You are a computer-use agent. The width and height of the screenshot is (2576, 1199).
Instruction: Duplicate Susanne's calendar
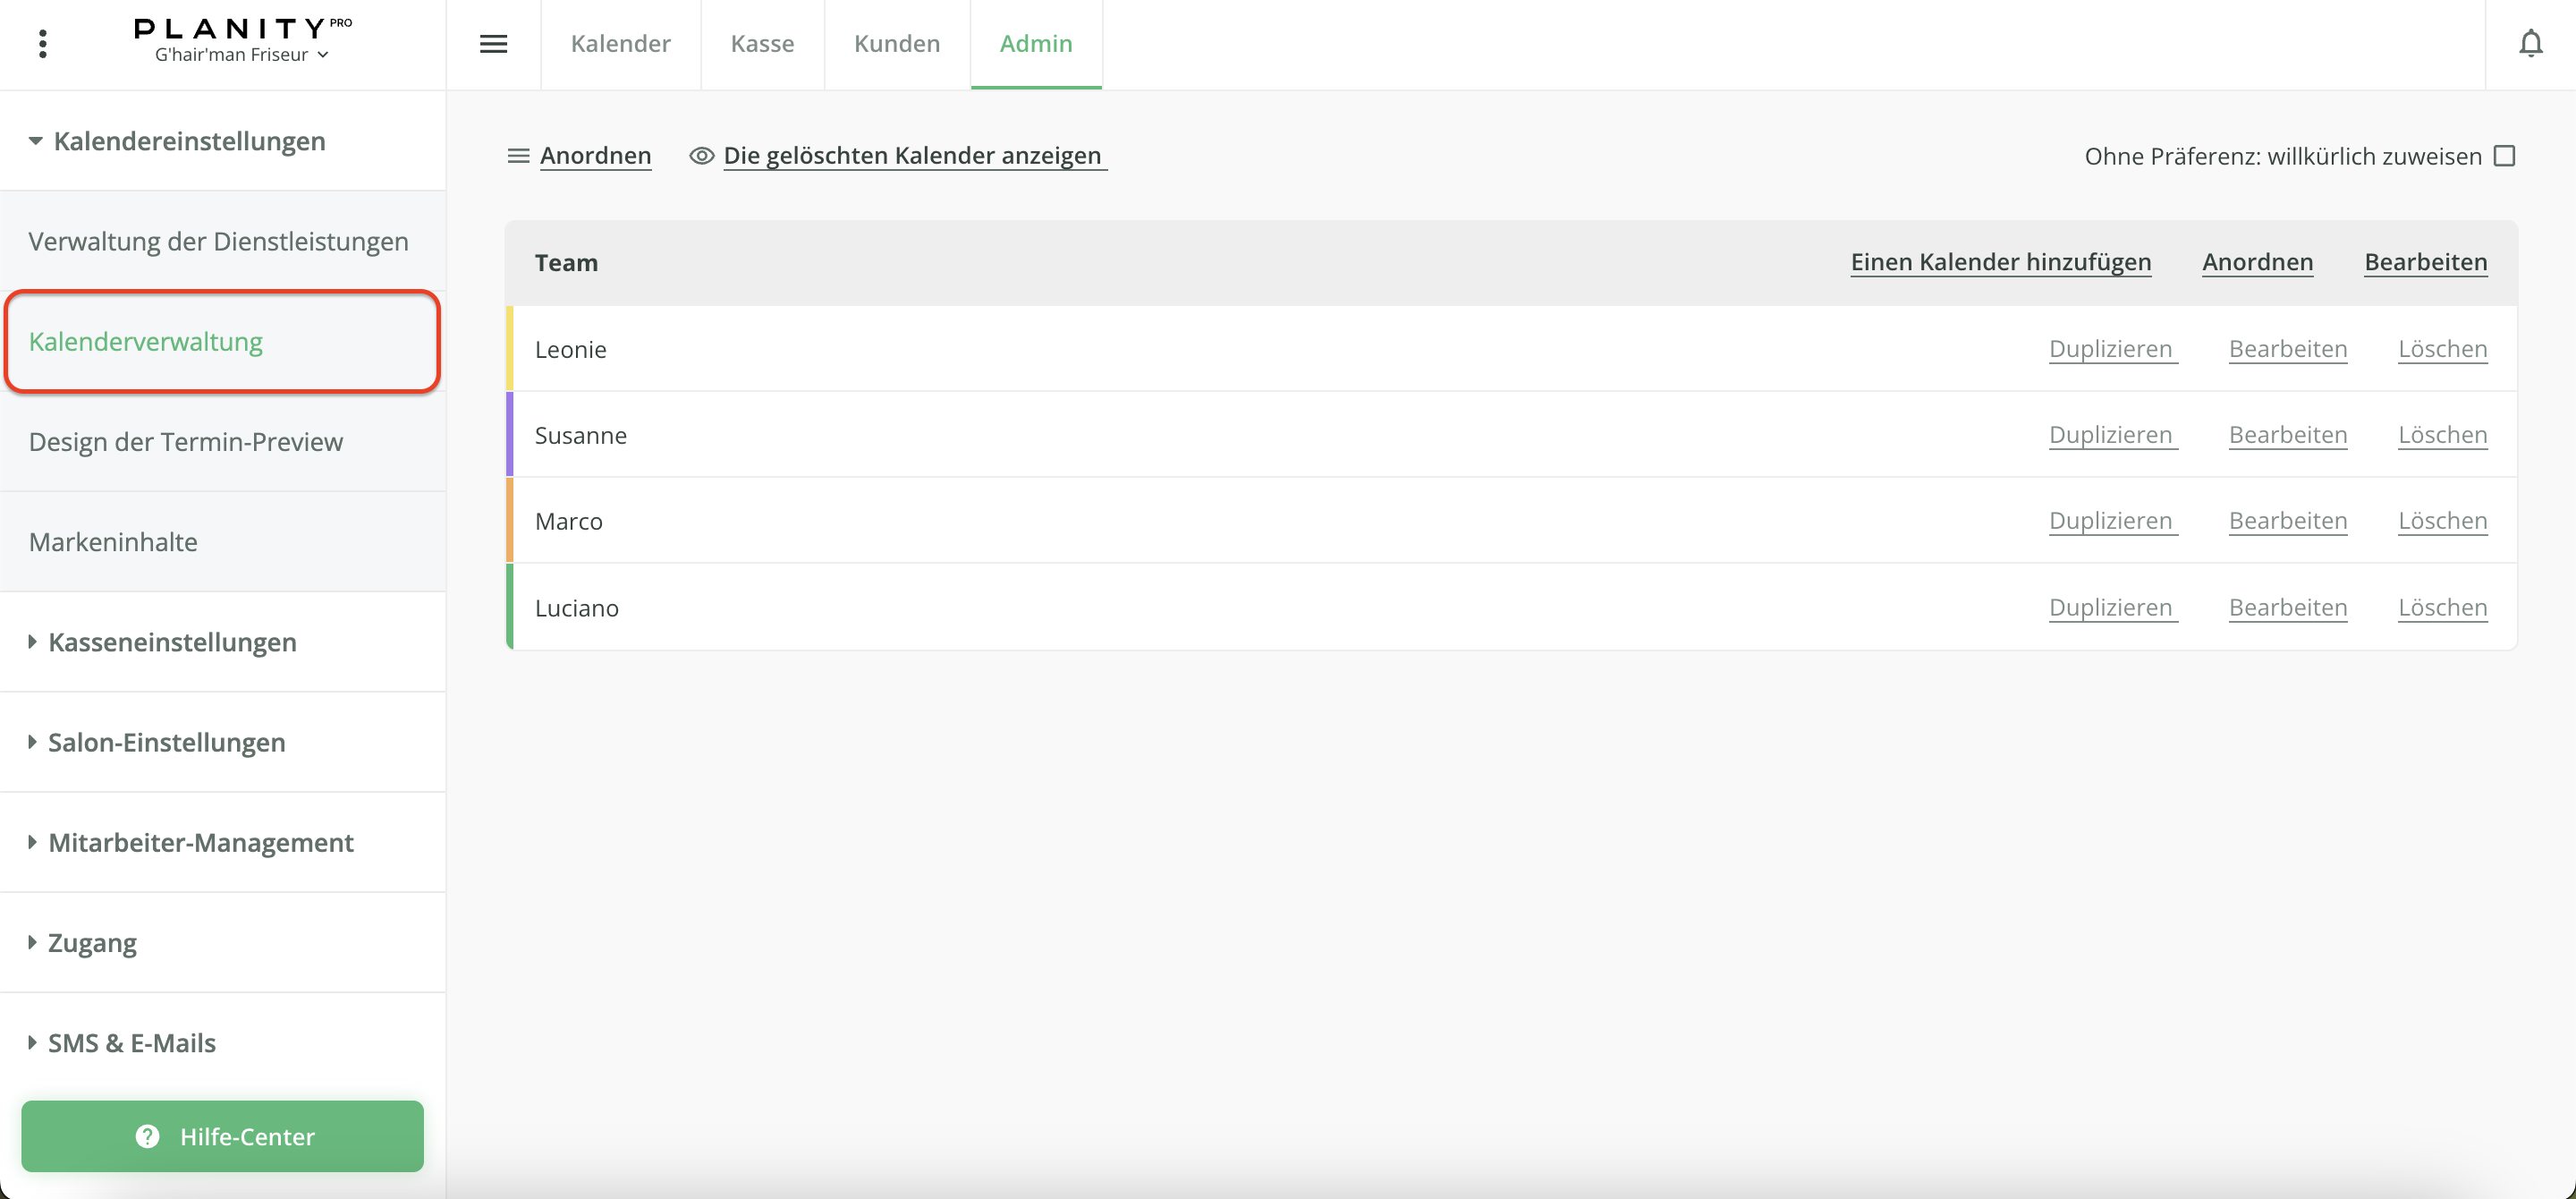(x=2111, y=435)
